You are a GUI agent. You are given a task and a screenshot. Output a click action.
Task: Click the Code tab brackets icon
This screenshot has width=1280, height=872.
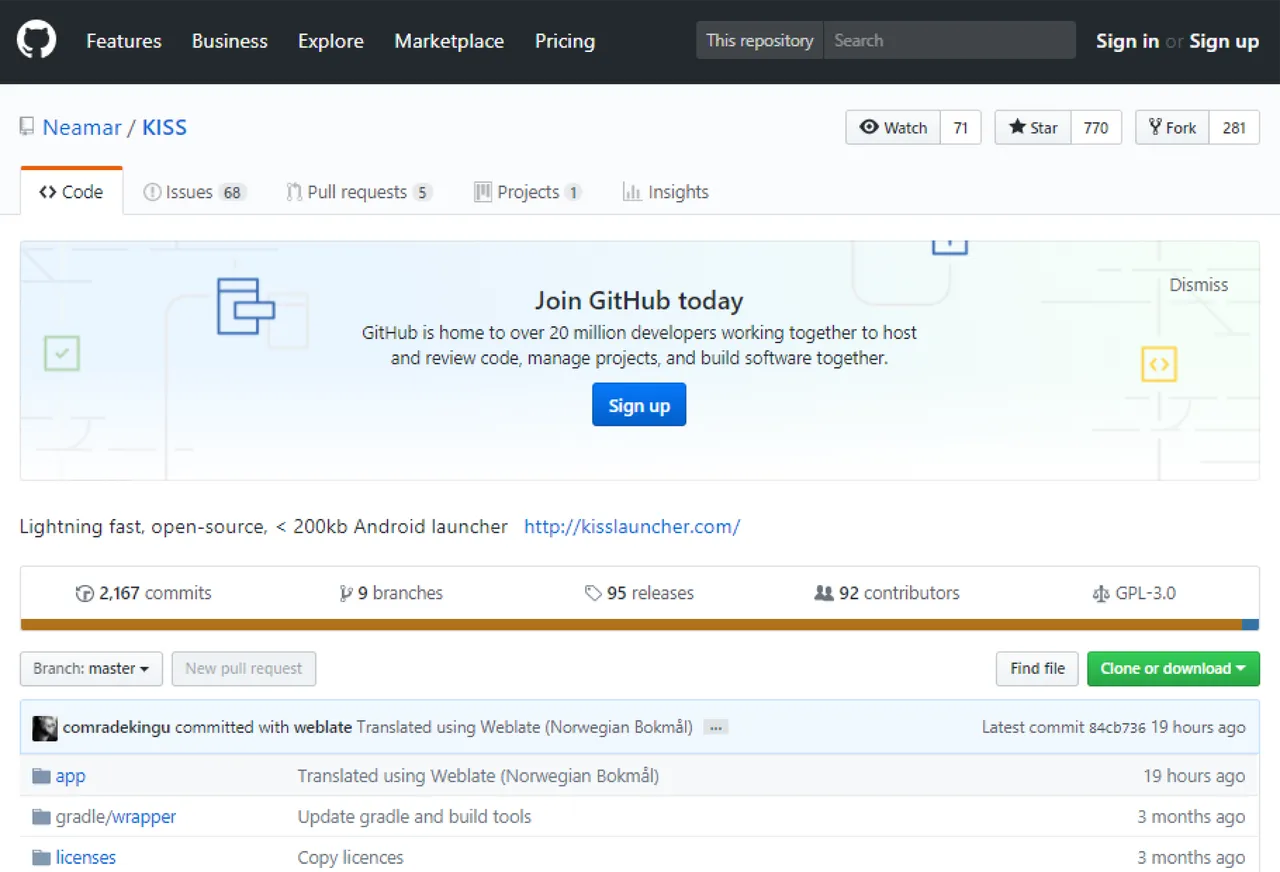47,192
